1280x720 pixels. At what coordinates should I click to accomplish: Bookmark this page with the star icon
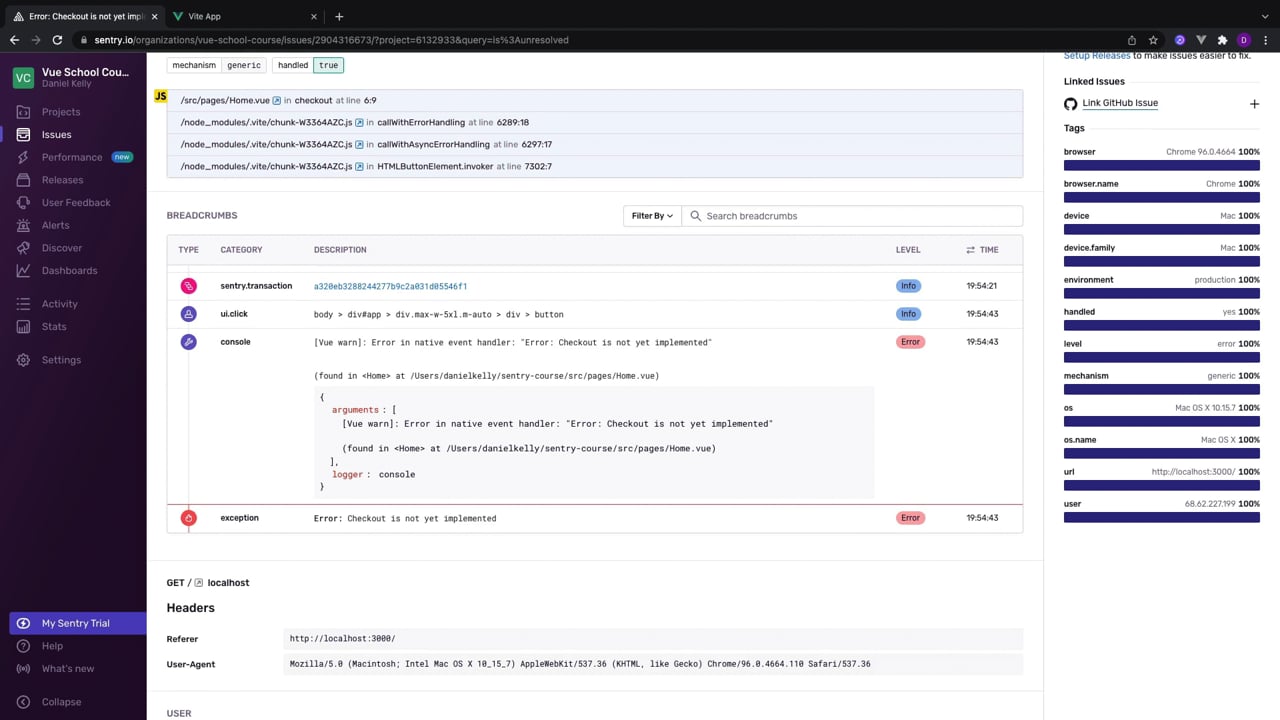[1153, 40]
